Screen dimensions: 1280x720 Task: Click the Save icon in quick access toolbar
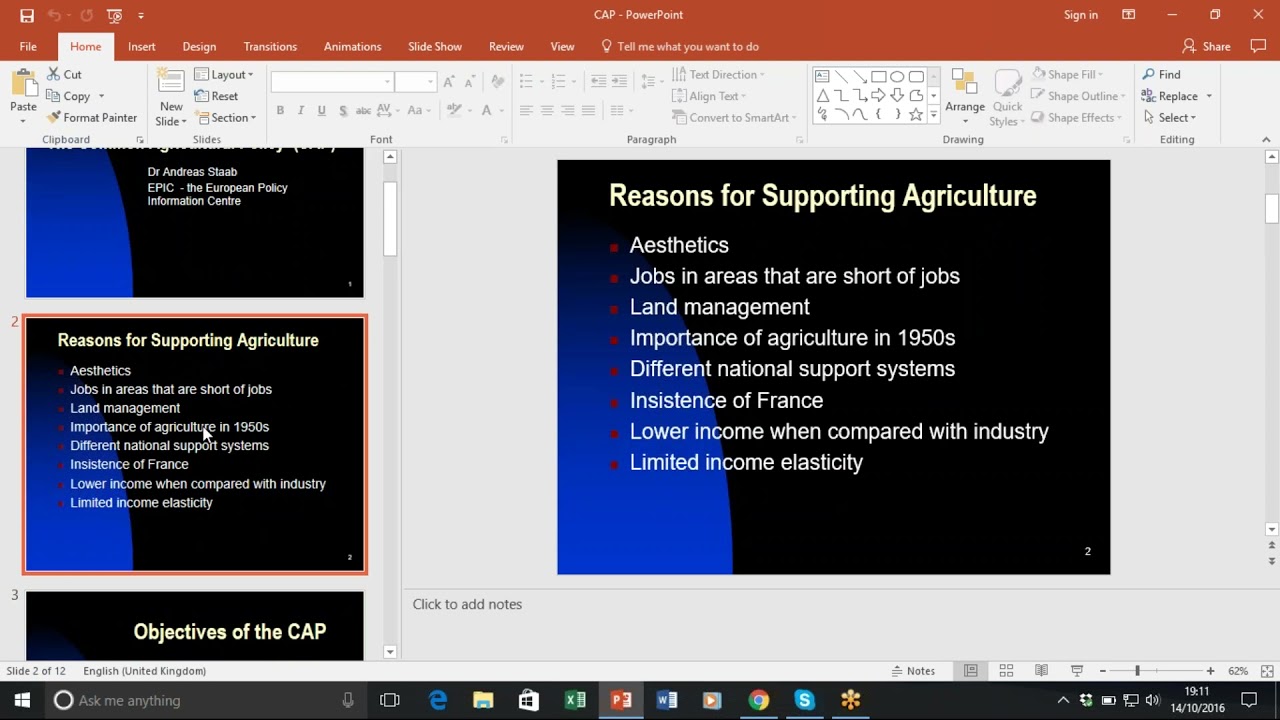[x=27, y=15]
